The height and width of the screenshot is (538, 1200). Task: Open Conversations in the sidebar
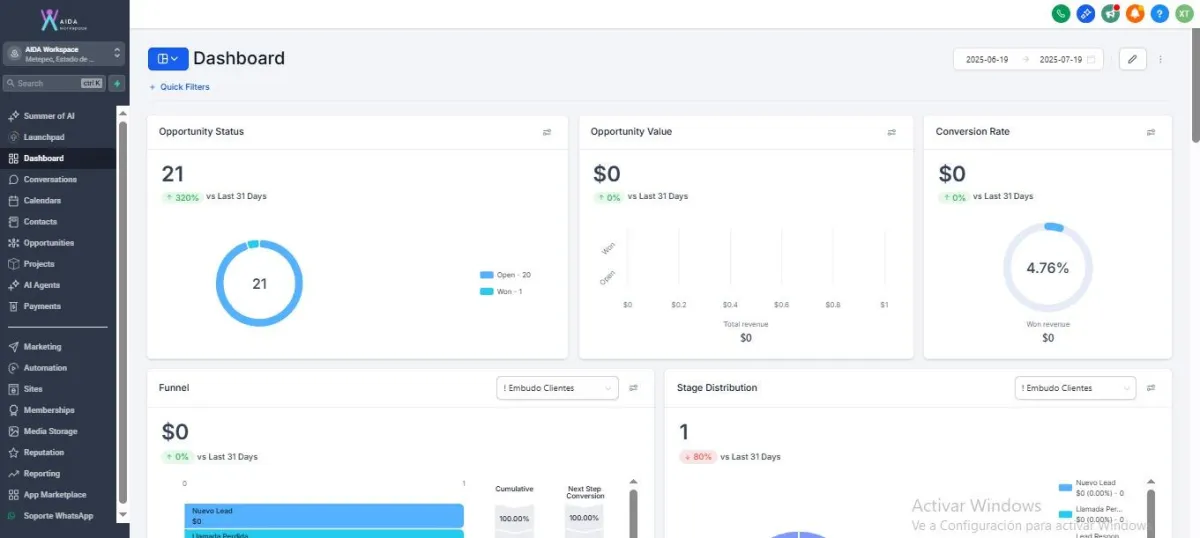tap(50, 179)
